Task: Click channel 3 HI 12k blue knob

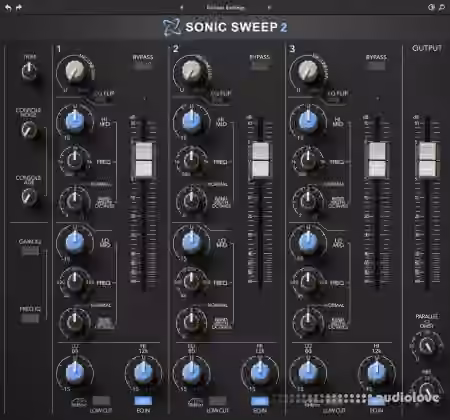Action: pyautogui.click(x=377, y=372)
